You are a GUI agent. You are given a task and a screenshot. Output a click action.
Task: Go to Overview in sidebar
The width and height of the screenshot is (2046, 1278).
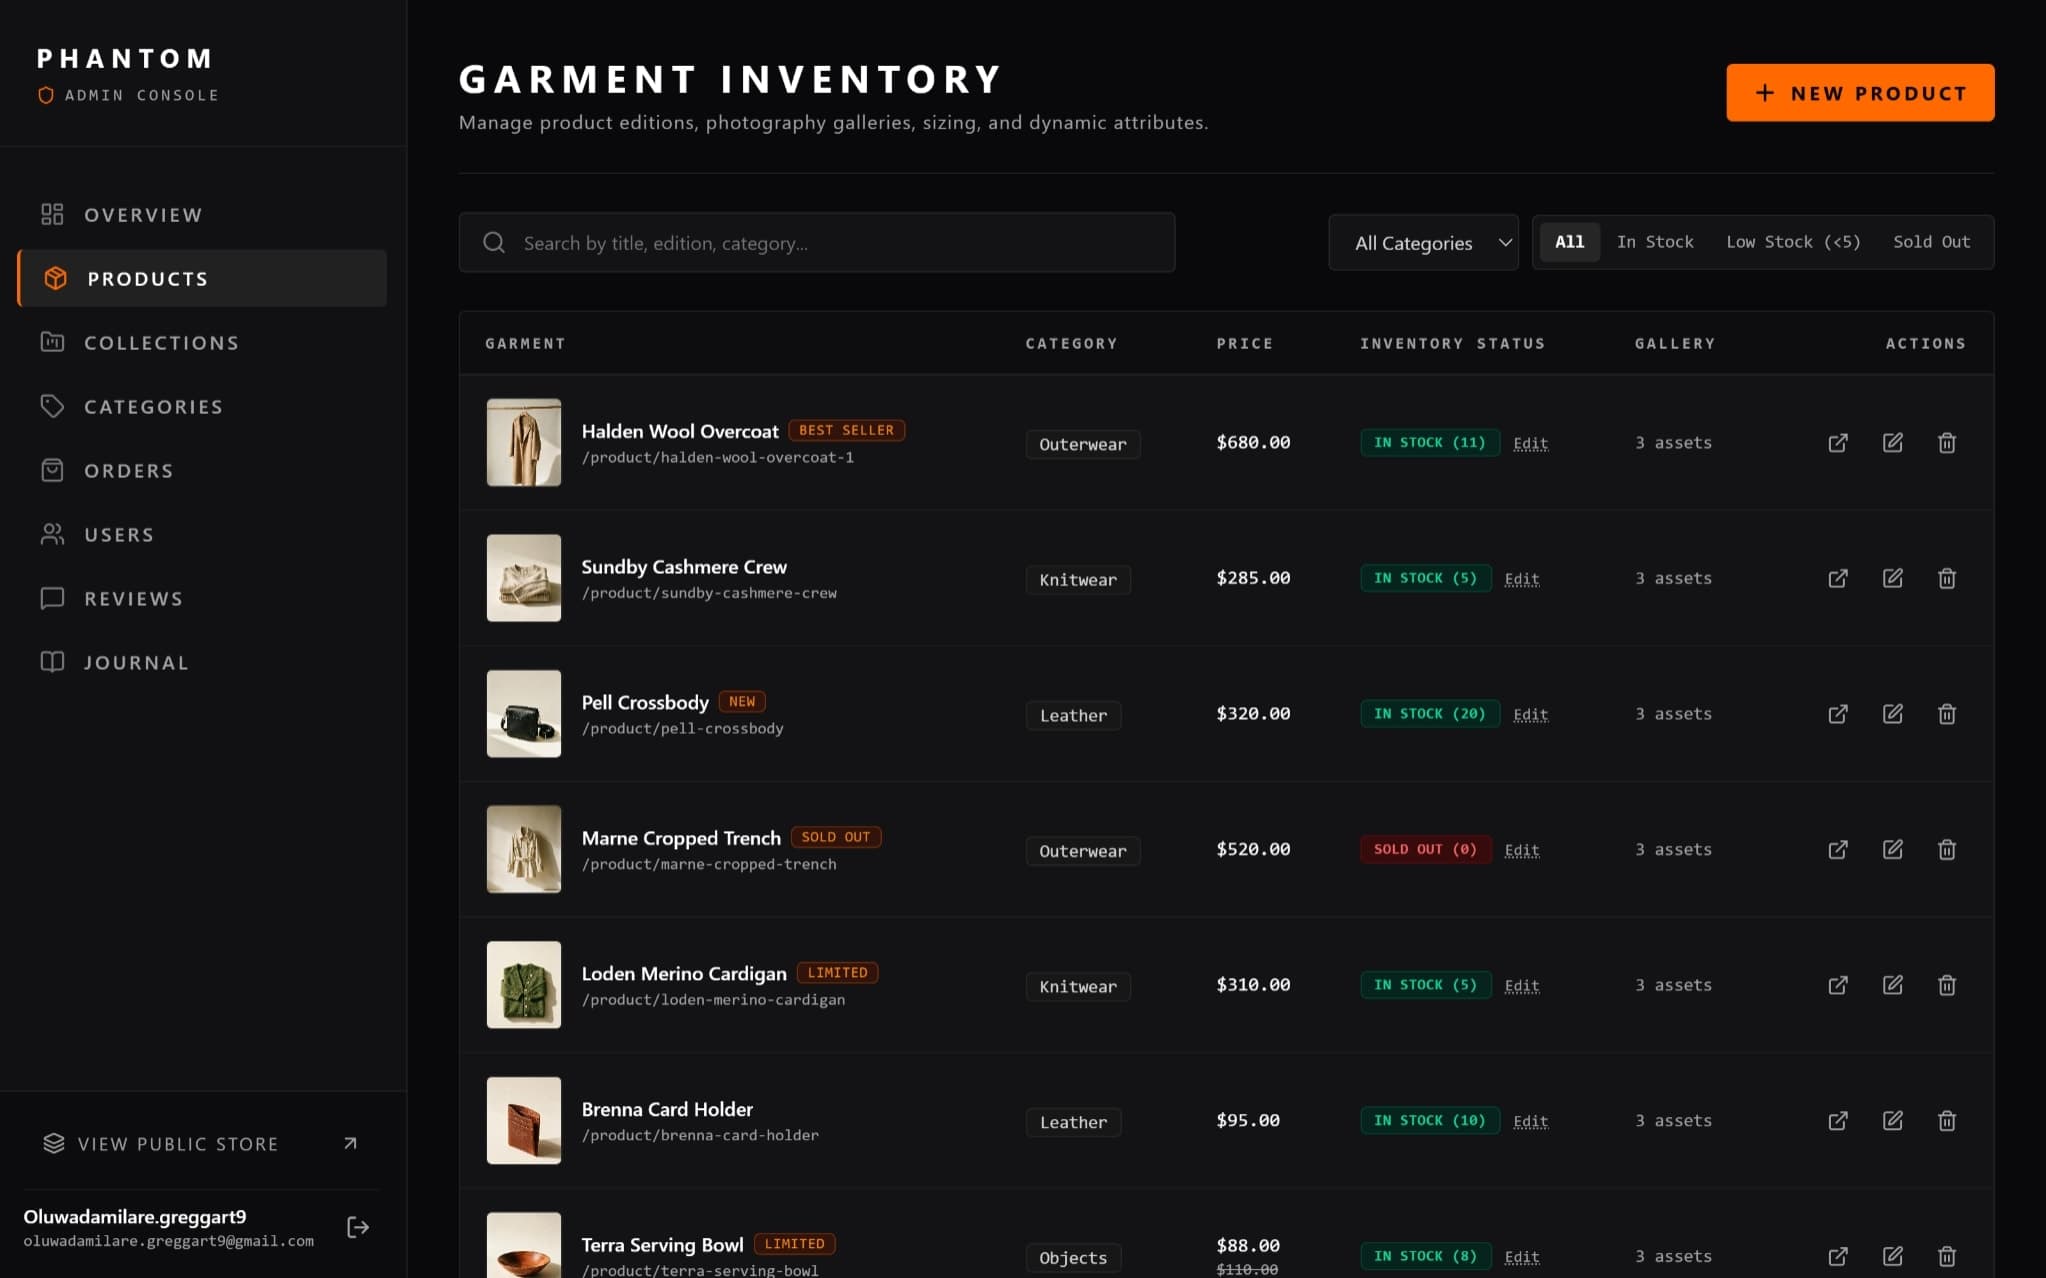[202, 215]
